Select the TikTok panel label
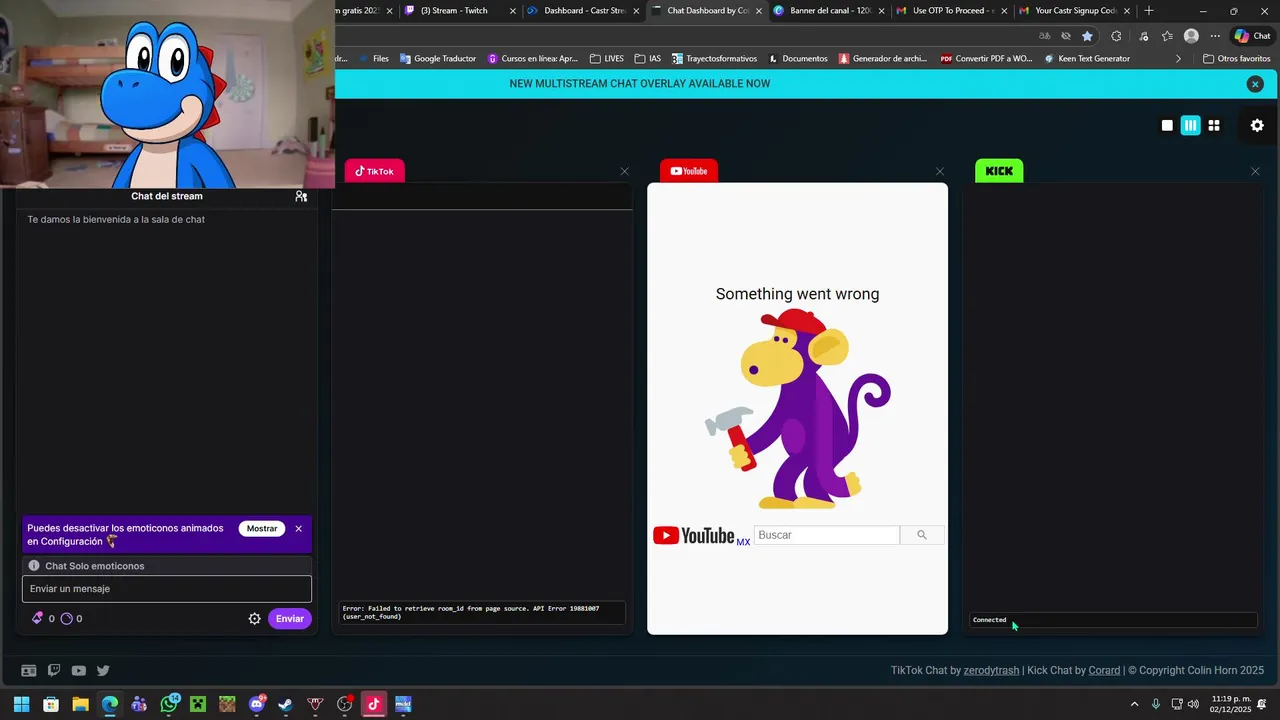This screenshot has width=1280, height=720. pos(374,171)
